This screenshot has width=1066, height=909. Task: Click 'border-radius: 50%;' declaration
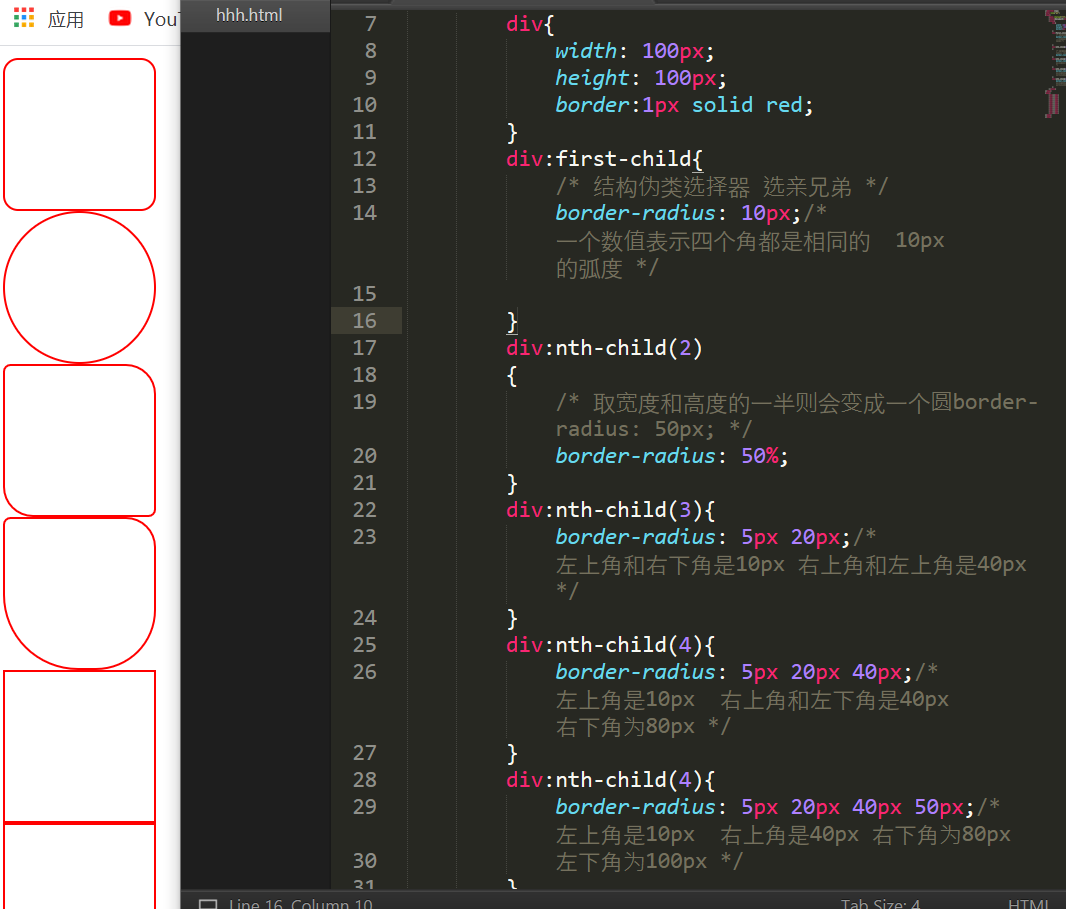(672, 456)
